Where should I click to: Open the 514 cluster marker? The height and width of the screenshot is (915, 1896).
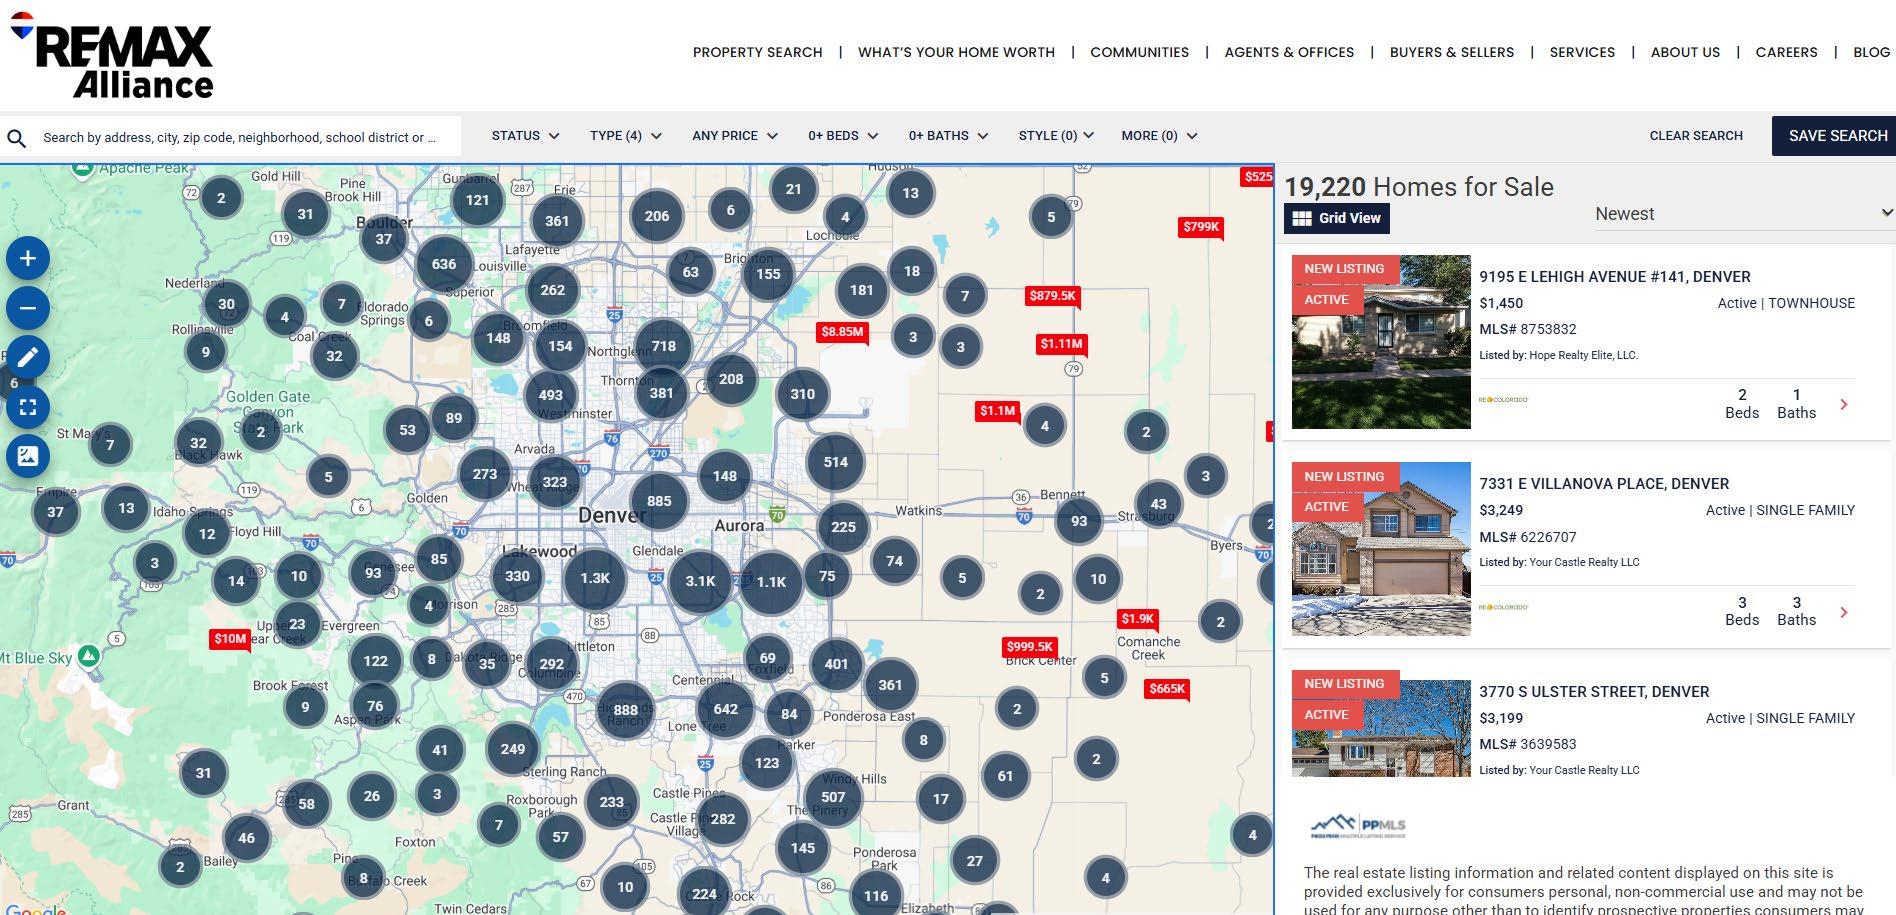click(x=836, y=462)
